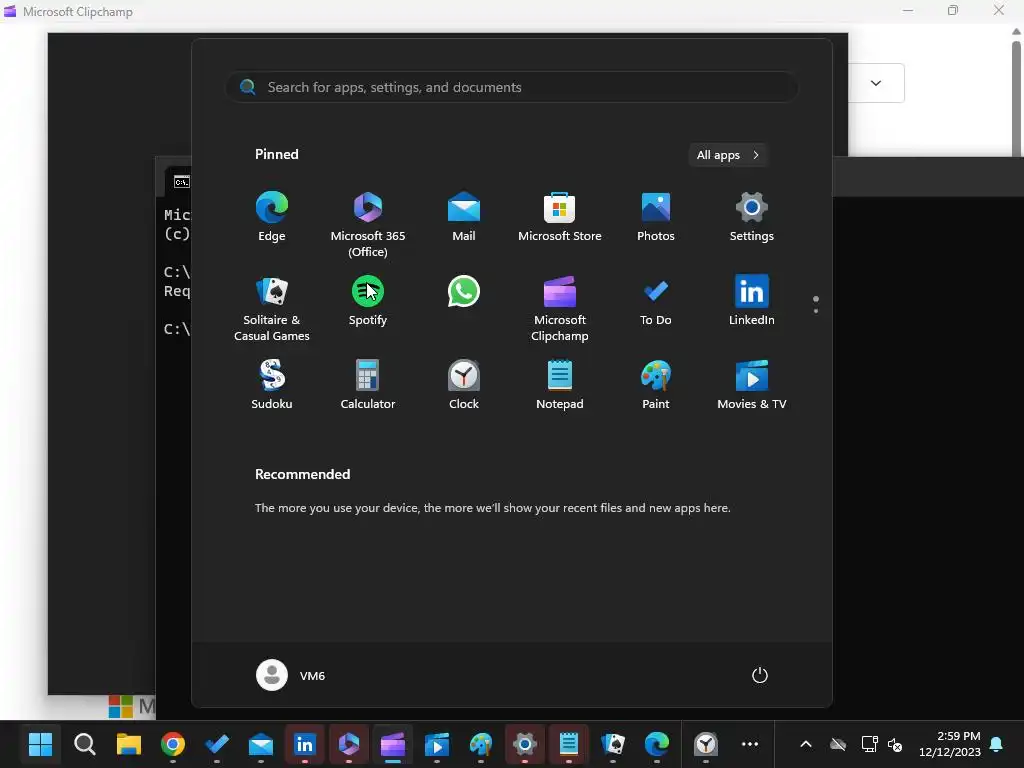Launch Photos from the Start menu
Image resolution: width=1024 pixels, height=768 pixels.
pyautogui.click(x=656, y=217)
